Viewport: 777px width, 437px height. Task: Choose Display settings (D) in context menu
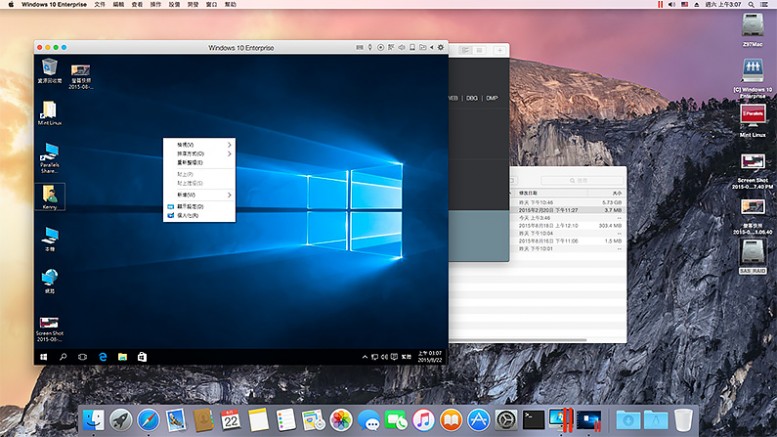pyautogui.click(x=199, y=206)
